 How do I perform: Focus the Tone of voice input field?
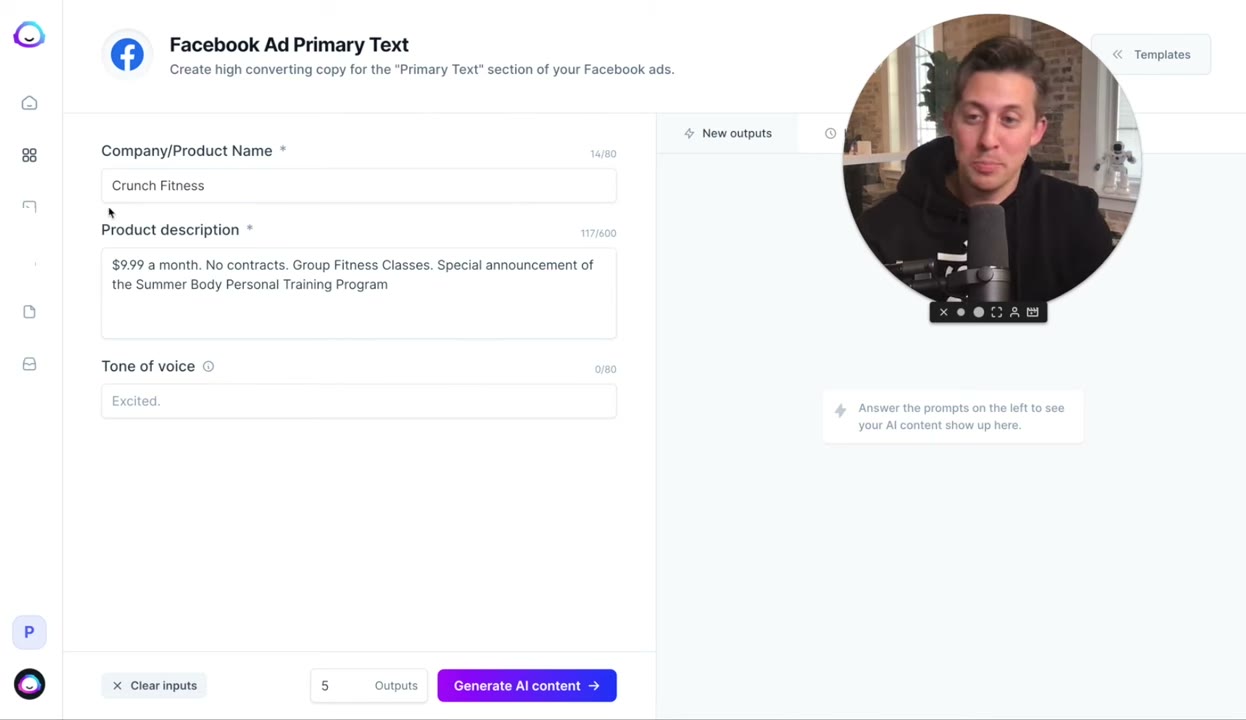pyautogui.click(x=359, y=401)
